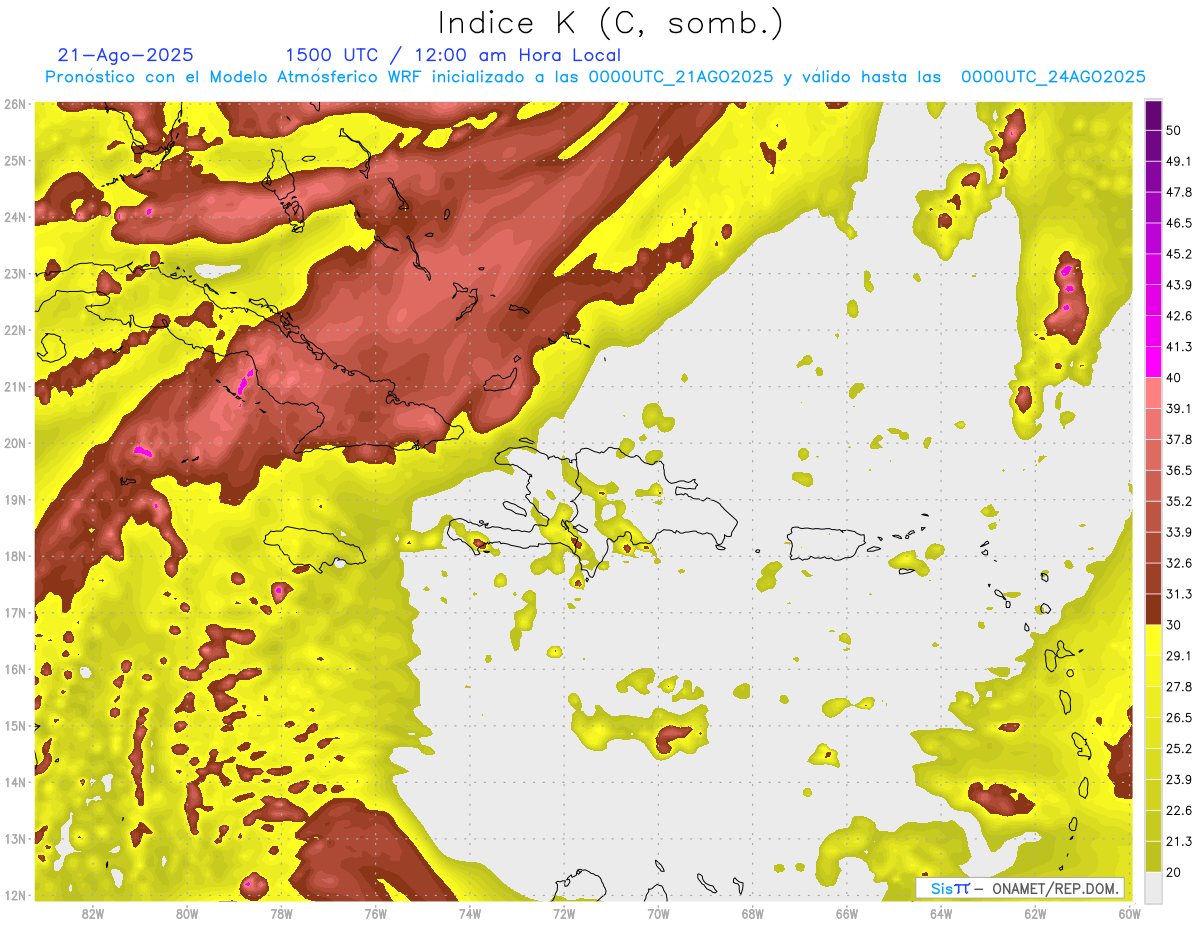Click the 49.1 value on the color scale

(1178, 161)
